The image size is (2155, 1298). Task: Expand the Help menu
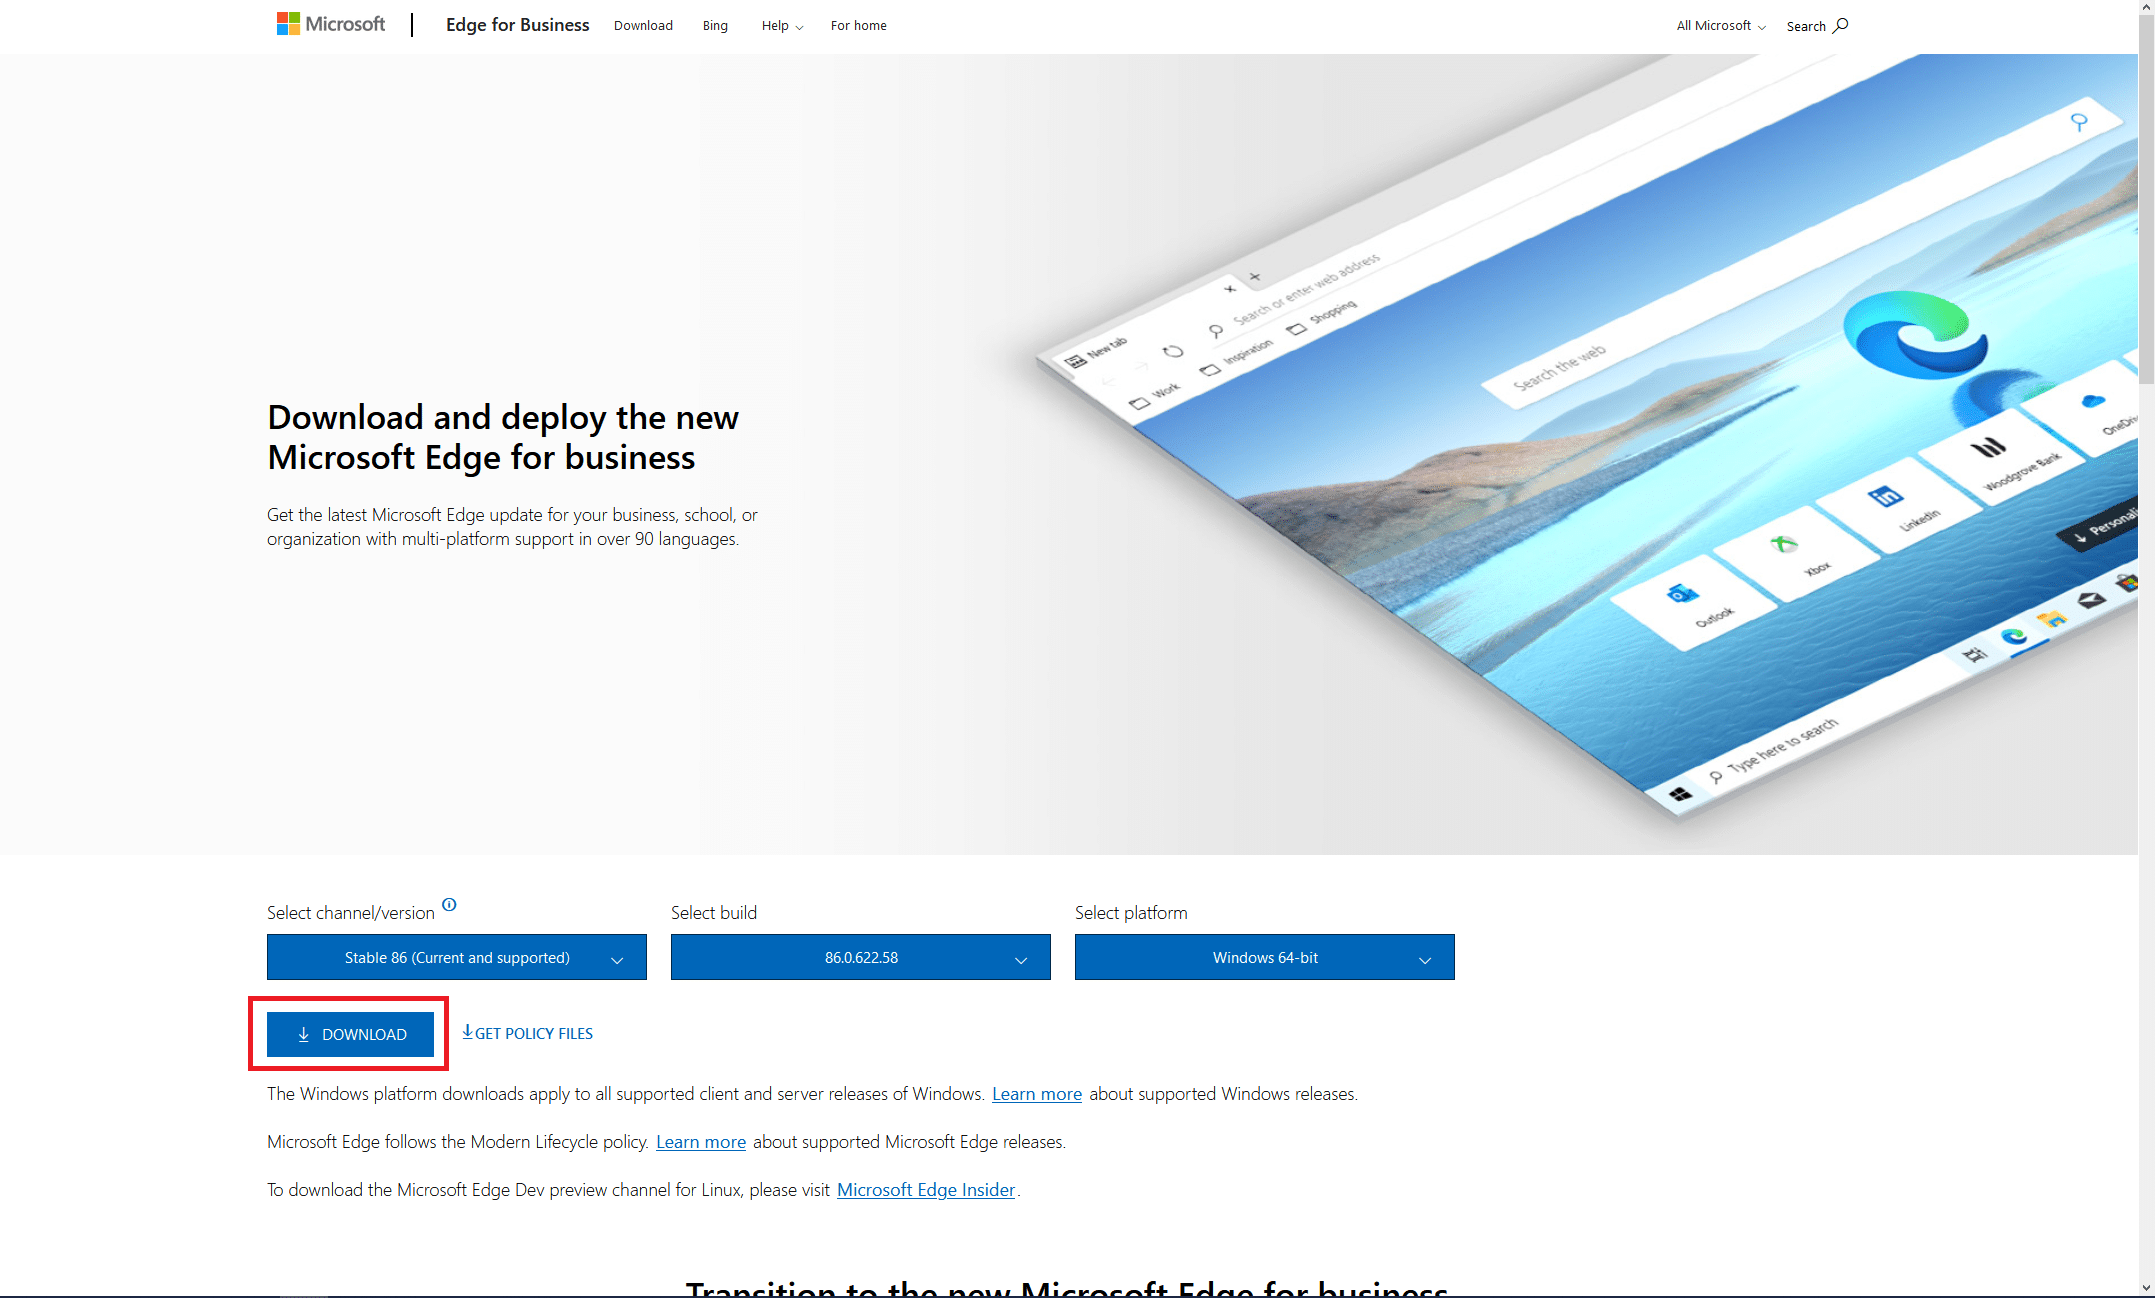click(782, 26)
